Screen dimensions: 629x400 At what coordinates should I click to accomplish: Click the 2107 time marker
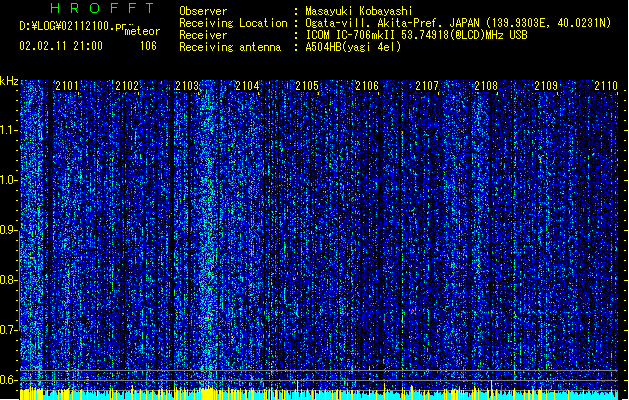427,86
